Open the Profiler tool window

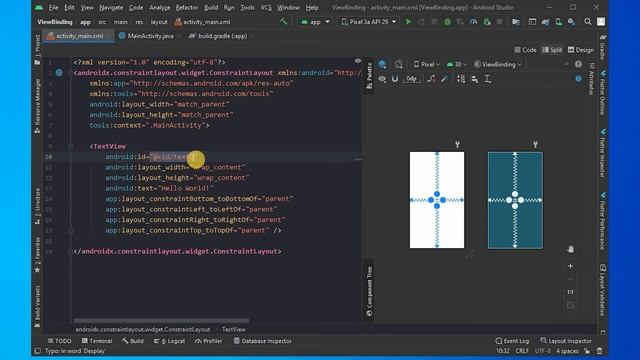click(x=209, y=341)
